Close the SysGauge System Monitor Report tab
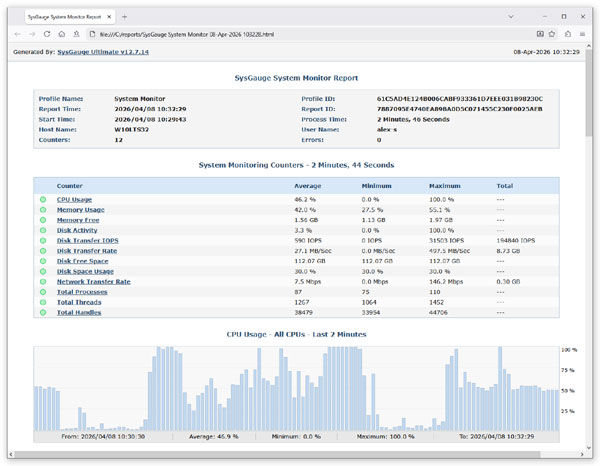 tap(109, 17)
